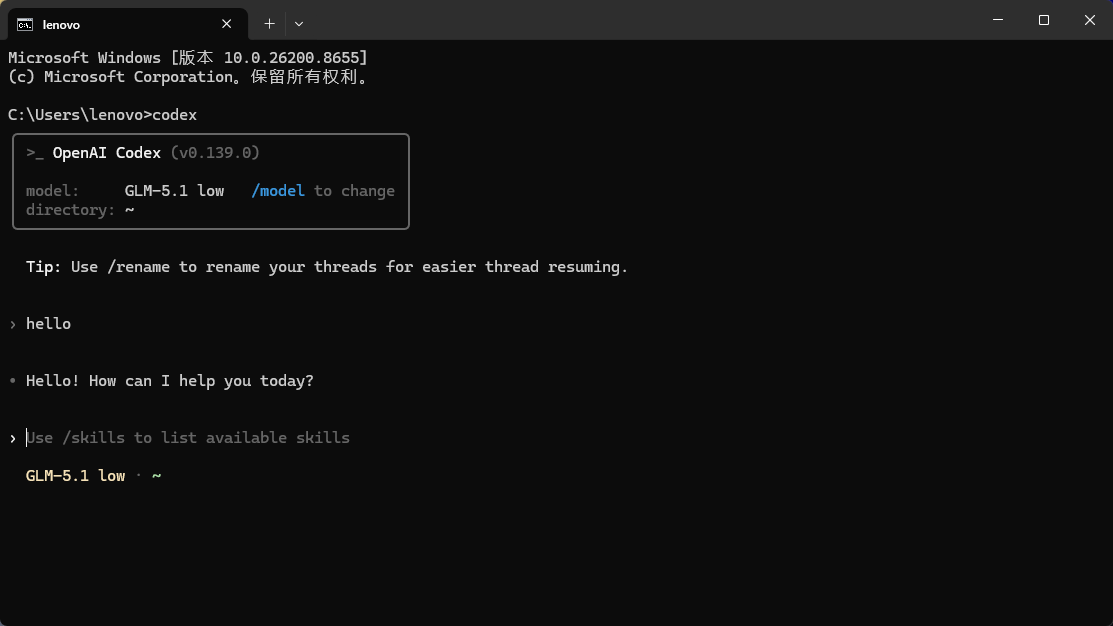Image resolution: width=1113 pixels, height=626 pixels.
Task: Maximize the terminal window
Action: point(1043,20)
